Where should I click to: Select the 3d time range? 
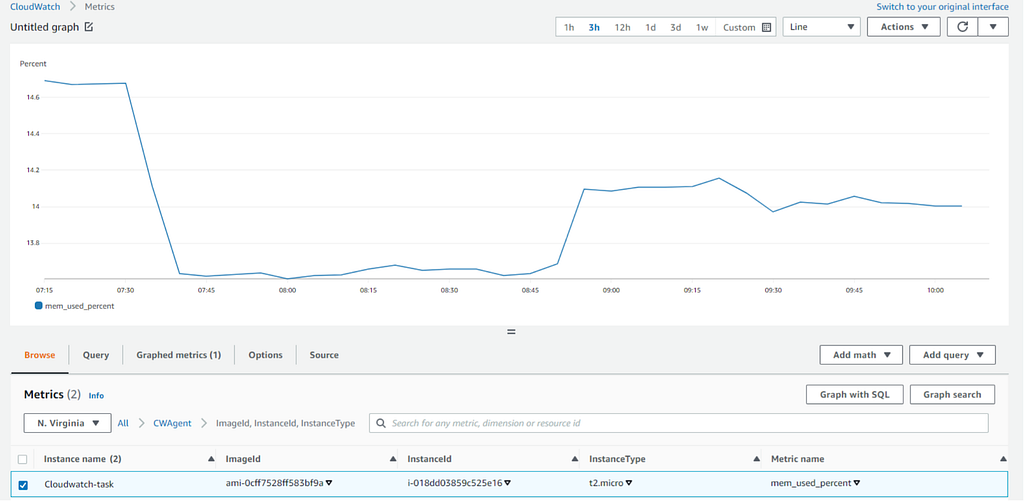[676, 27]
